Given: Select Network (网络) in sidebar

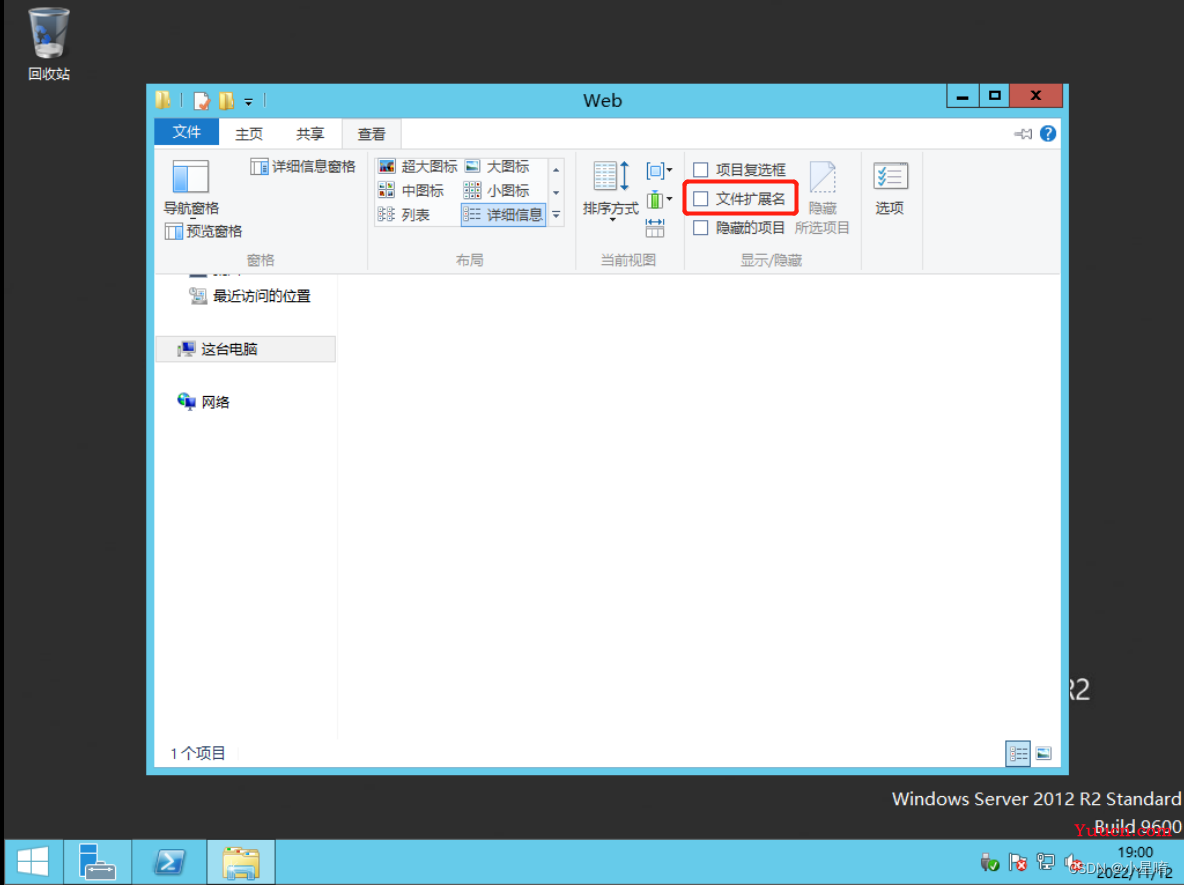Looking at the screenshot, I should point(203,402).
